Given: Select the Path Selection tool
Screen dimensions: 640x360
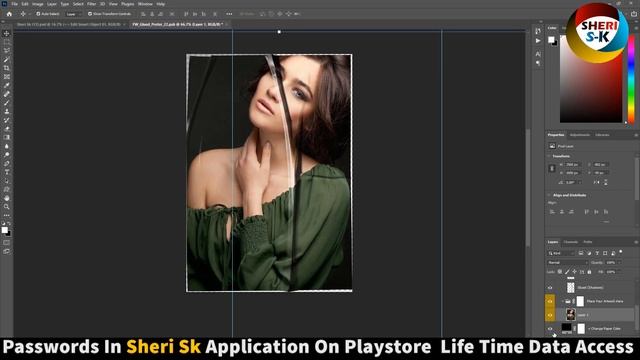Looking at the screenshot, I should [x=7, y=181].
